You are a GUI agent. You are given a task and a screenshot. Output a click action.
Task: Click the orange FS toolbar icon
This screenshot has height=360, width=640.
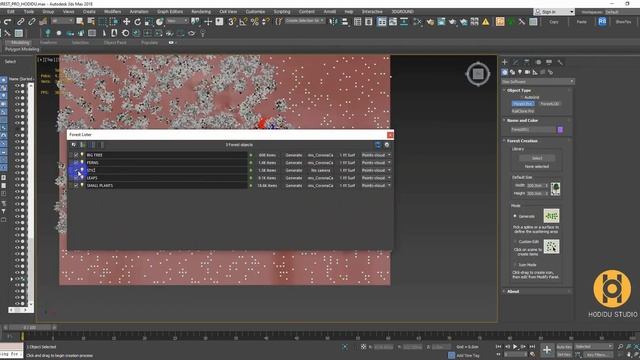500,22
